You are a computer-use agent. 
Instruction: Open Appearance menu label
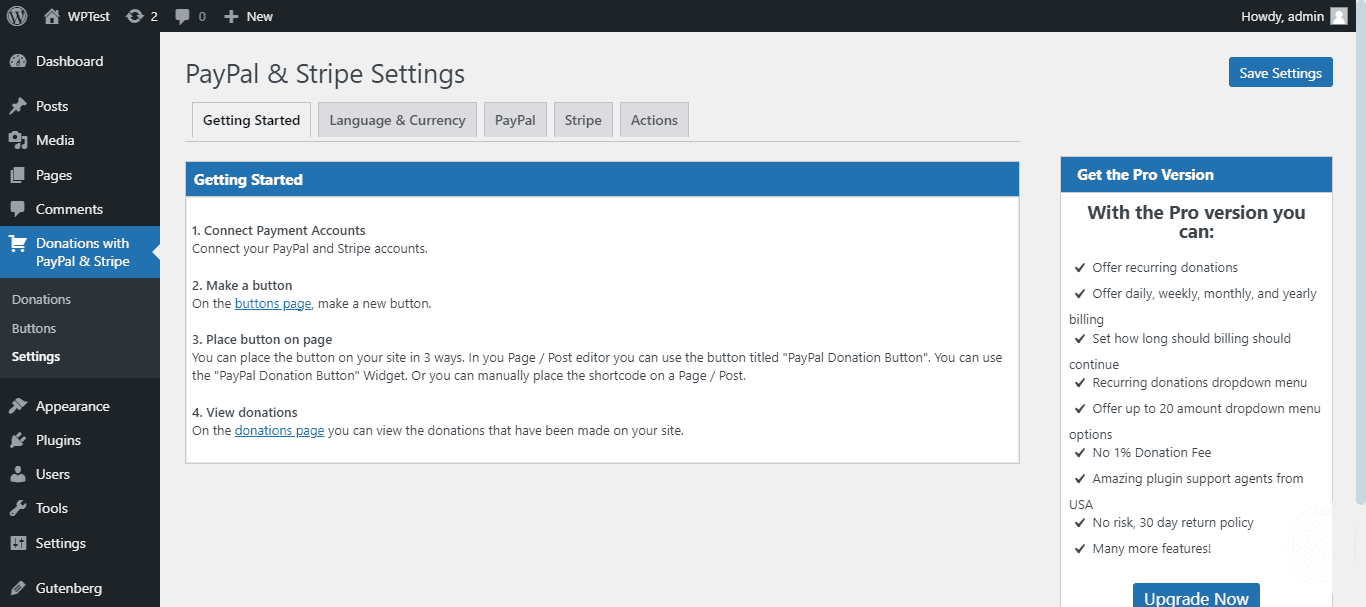pos(73,406)
